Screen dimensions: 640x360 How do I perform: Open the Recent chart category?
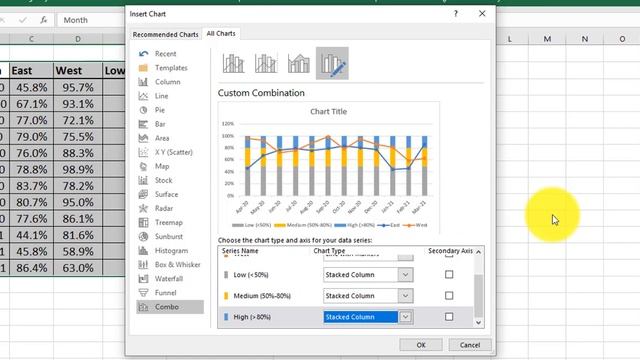pos(170,54)
